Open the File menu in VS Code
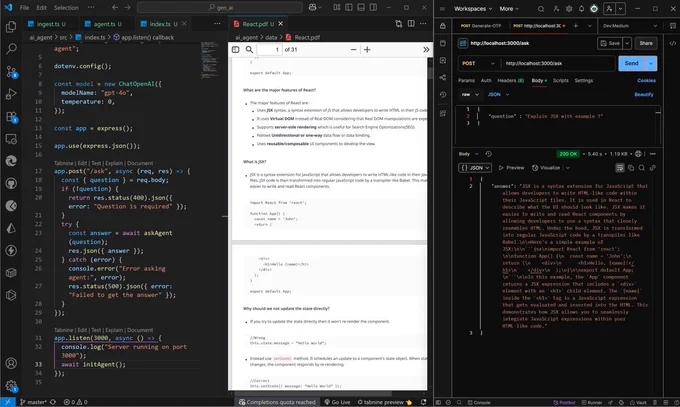The image size is (680, 407). point(24,7)
